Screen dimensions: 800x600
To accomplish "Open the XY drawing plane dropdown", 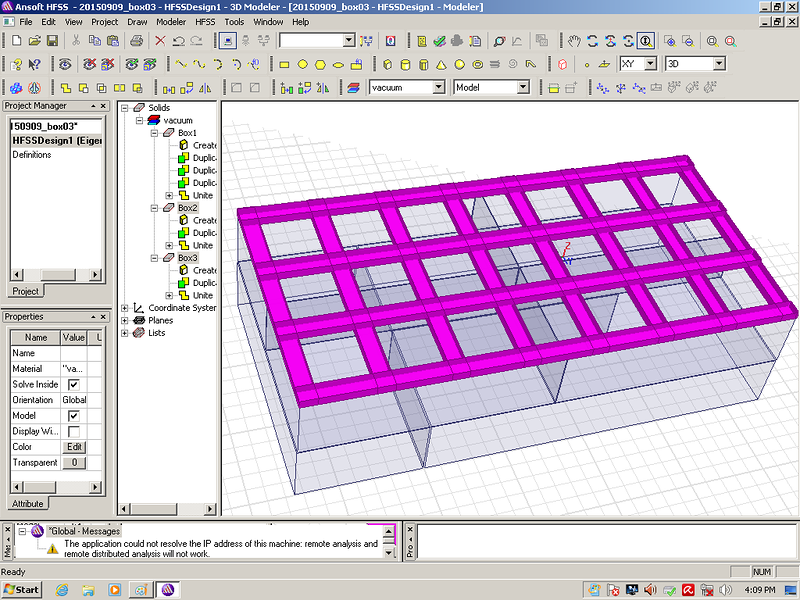I will pyautogui.click(x=650, y=64).
